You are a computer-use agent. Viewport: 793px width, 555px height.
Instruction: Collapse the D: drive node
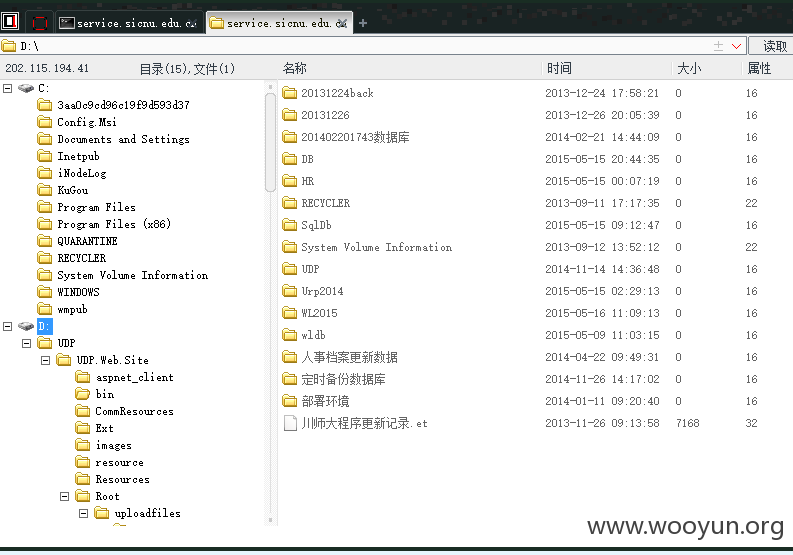(8, 326)
